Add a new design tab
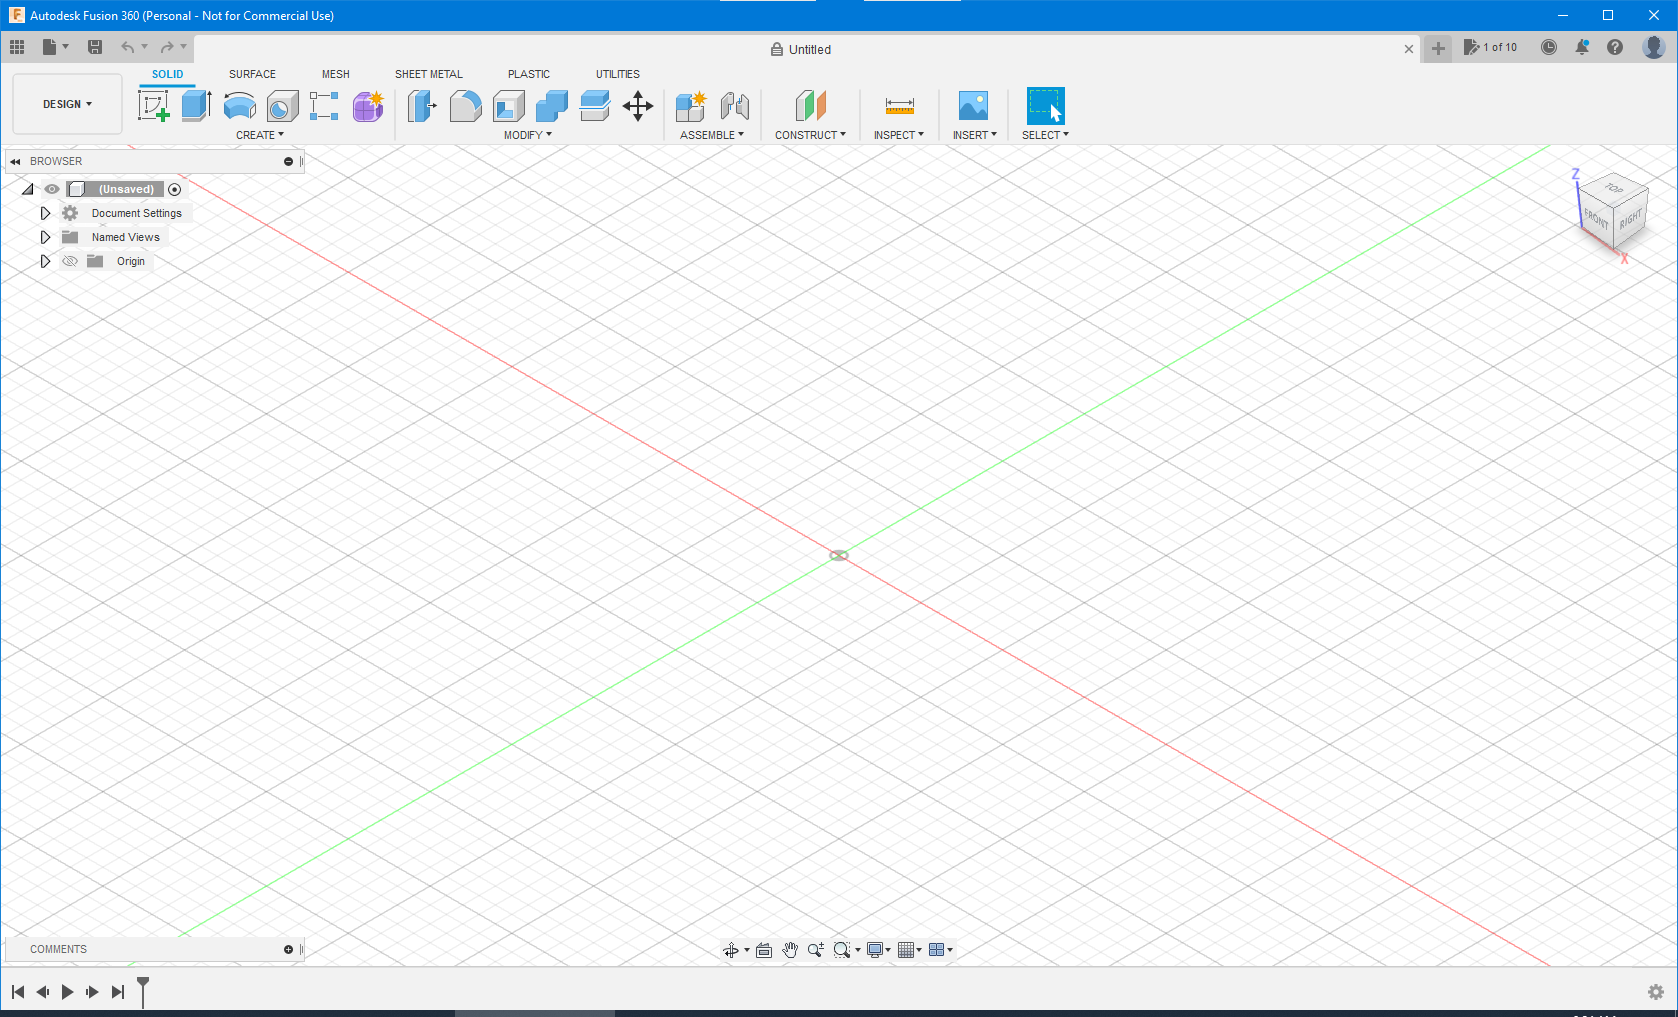The height and width of the screenshot is (1017, 1678). tap(1438, 48)
